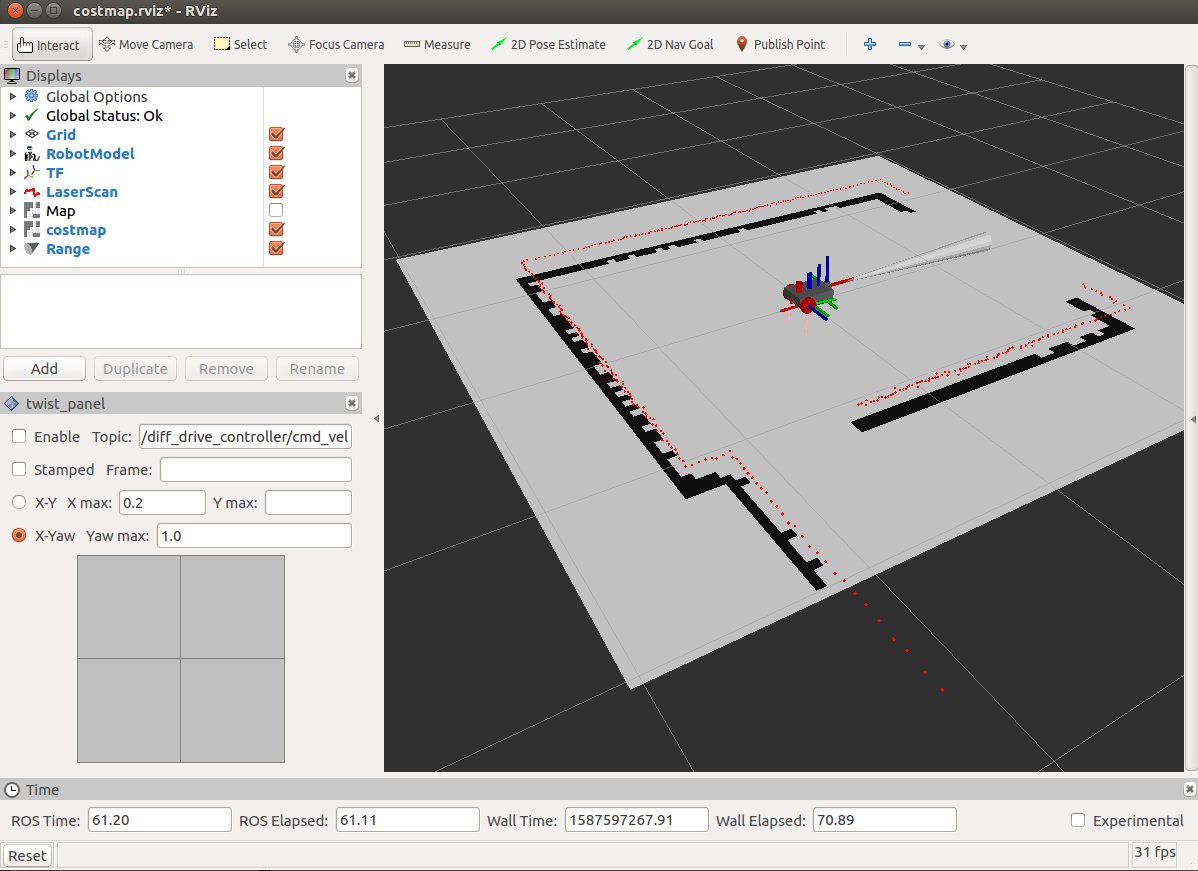Activate 2D Nav Goal tool

click(669, 44)
